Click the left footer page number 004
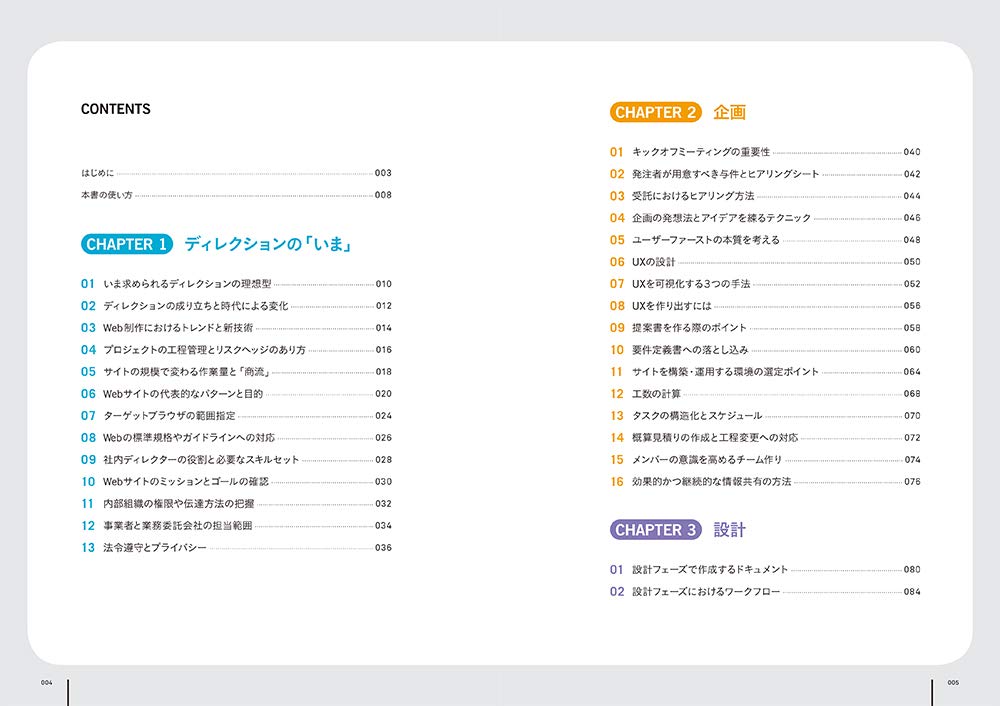1000x706 pixels. [x=47, y=682]
